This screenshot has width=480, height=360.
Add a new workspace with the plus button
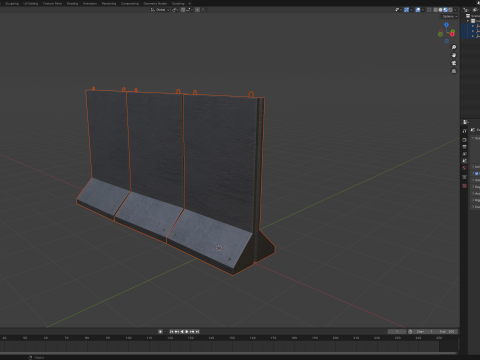click(x=190, y=3)
